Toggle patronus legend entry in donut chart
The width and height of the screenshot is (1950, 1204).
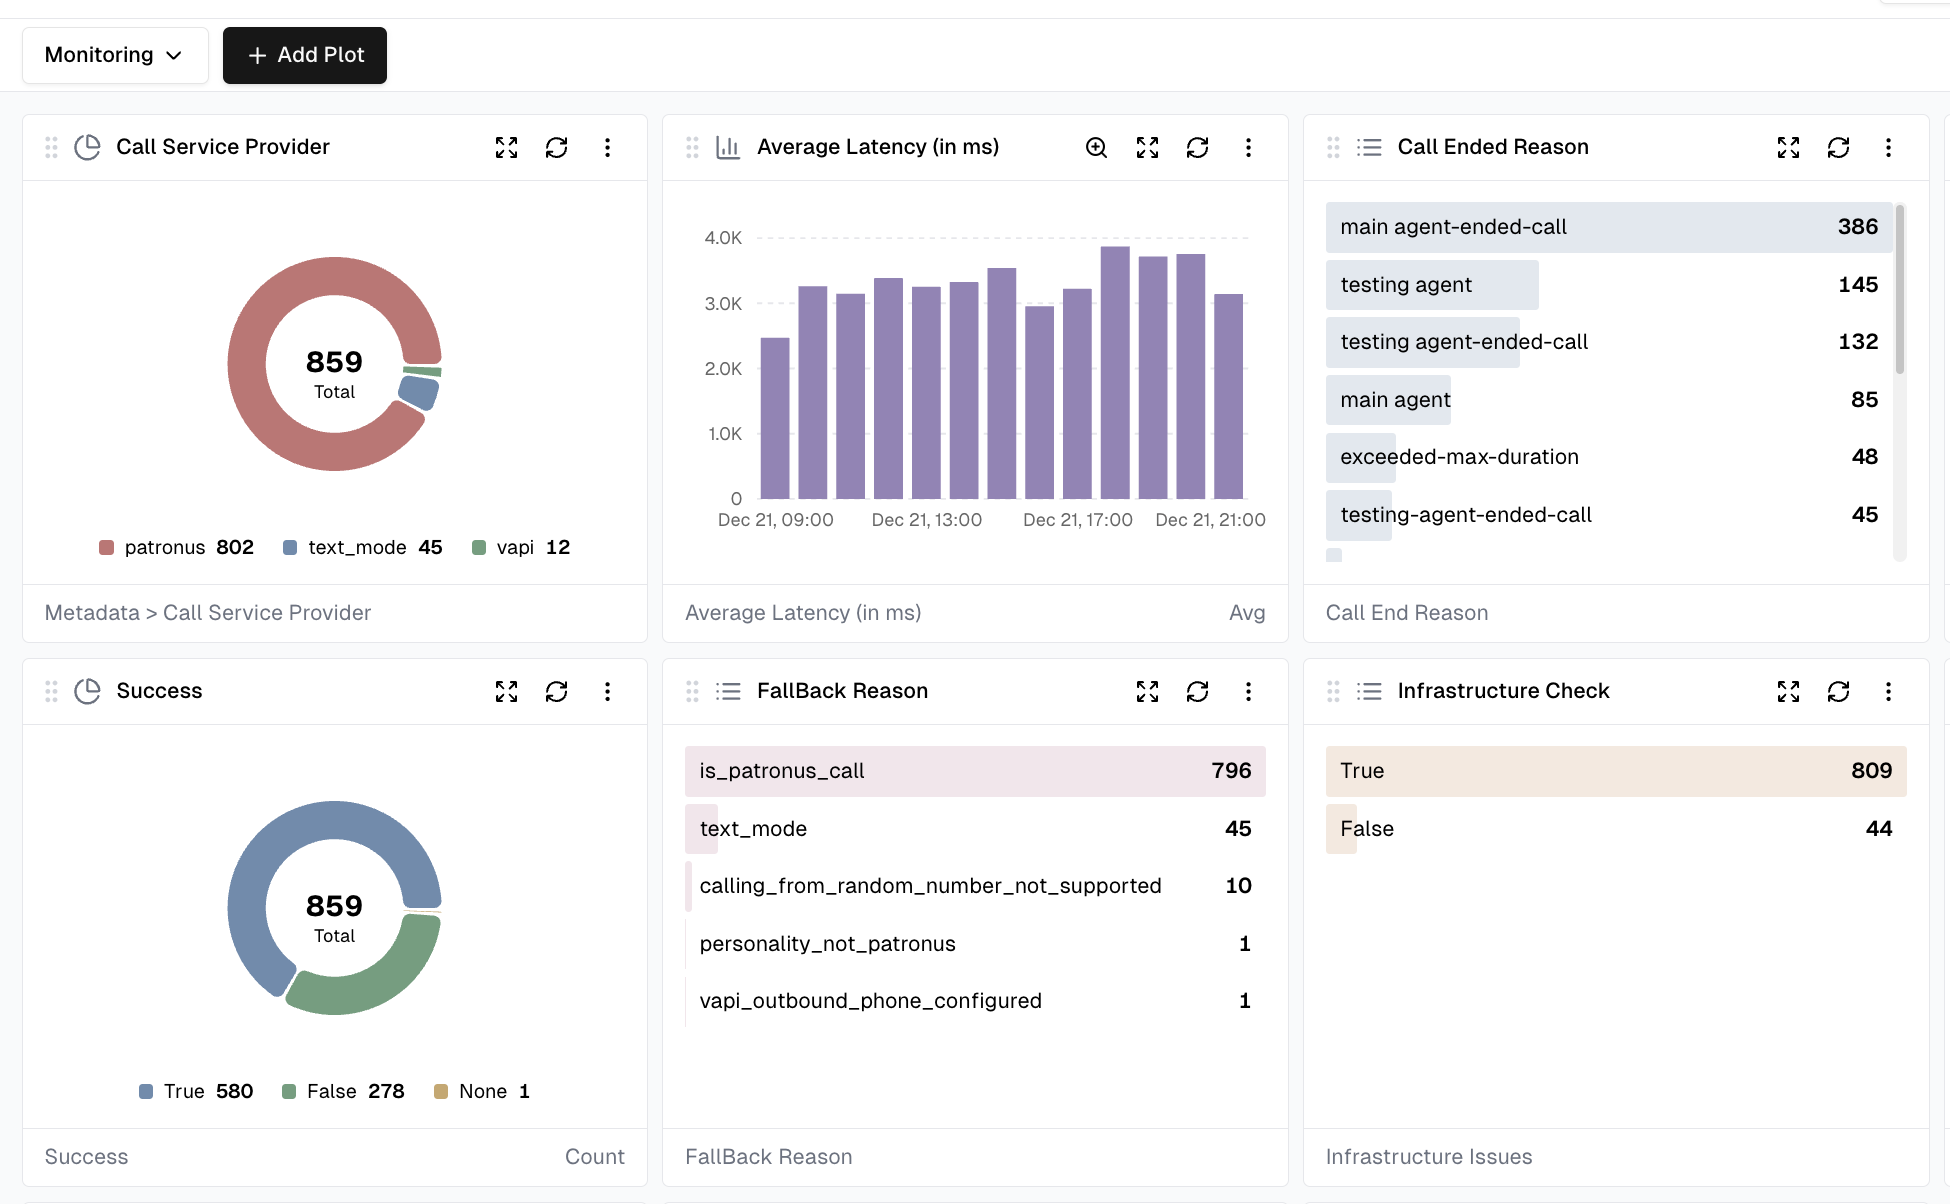[x=165, y=548]
